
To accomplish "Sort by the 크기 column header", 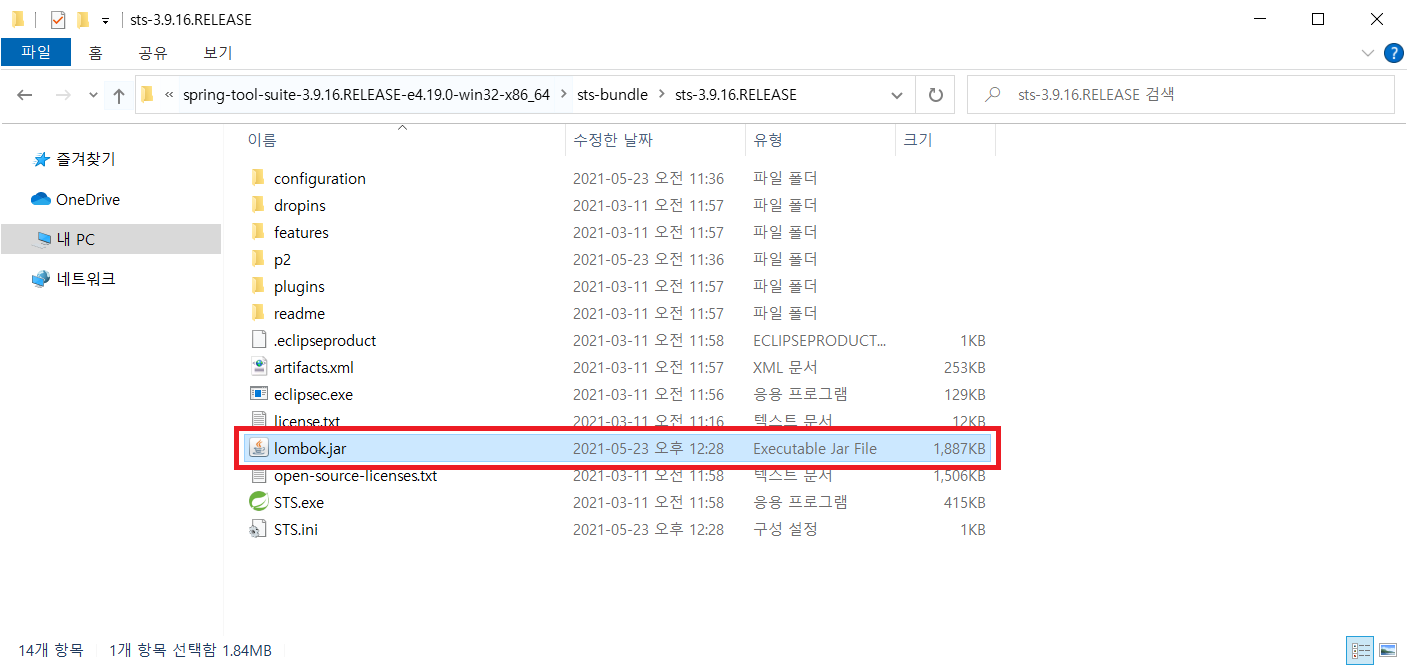I will click(x=917, y=140).
